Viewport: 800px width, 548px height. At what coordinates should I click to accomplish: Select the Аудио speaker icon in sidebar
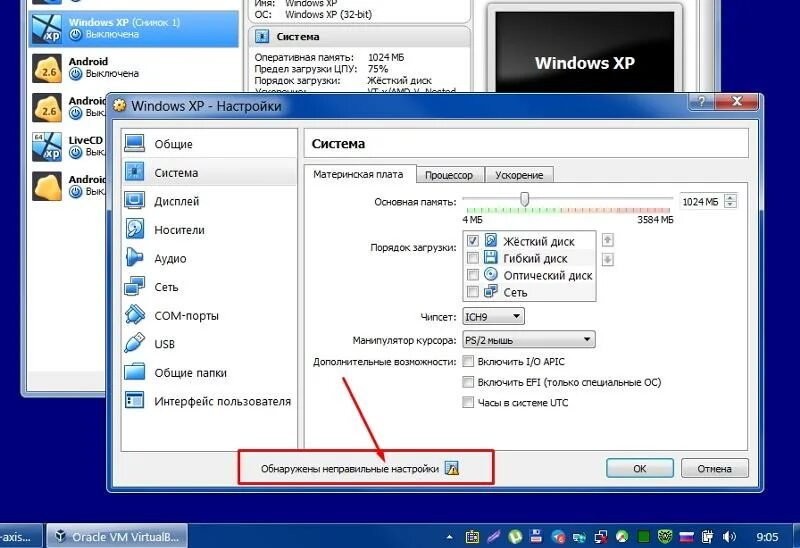pos(135,257)
